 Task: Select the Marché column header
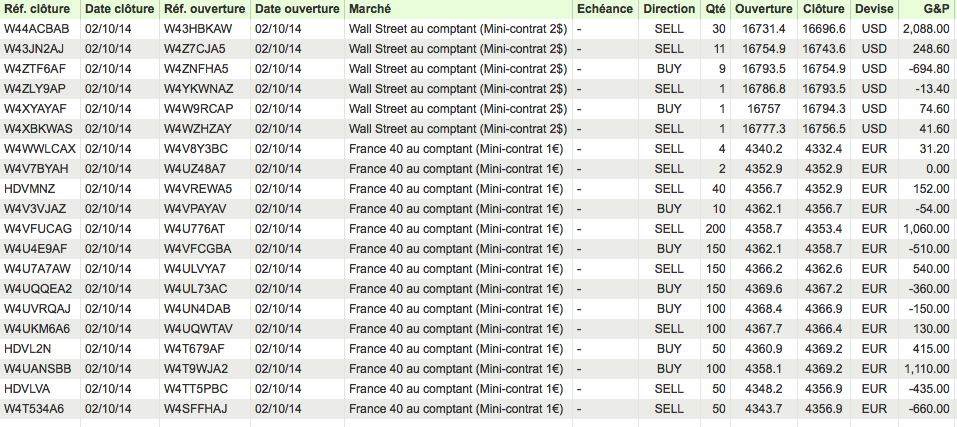point(371,9)
